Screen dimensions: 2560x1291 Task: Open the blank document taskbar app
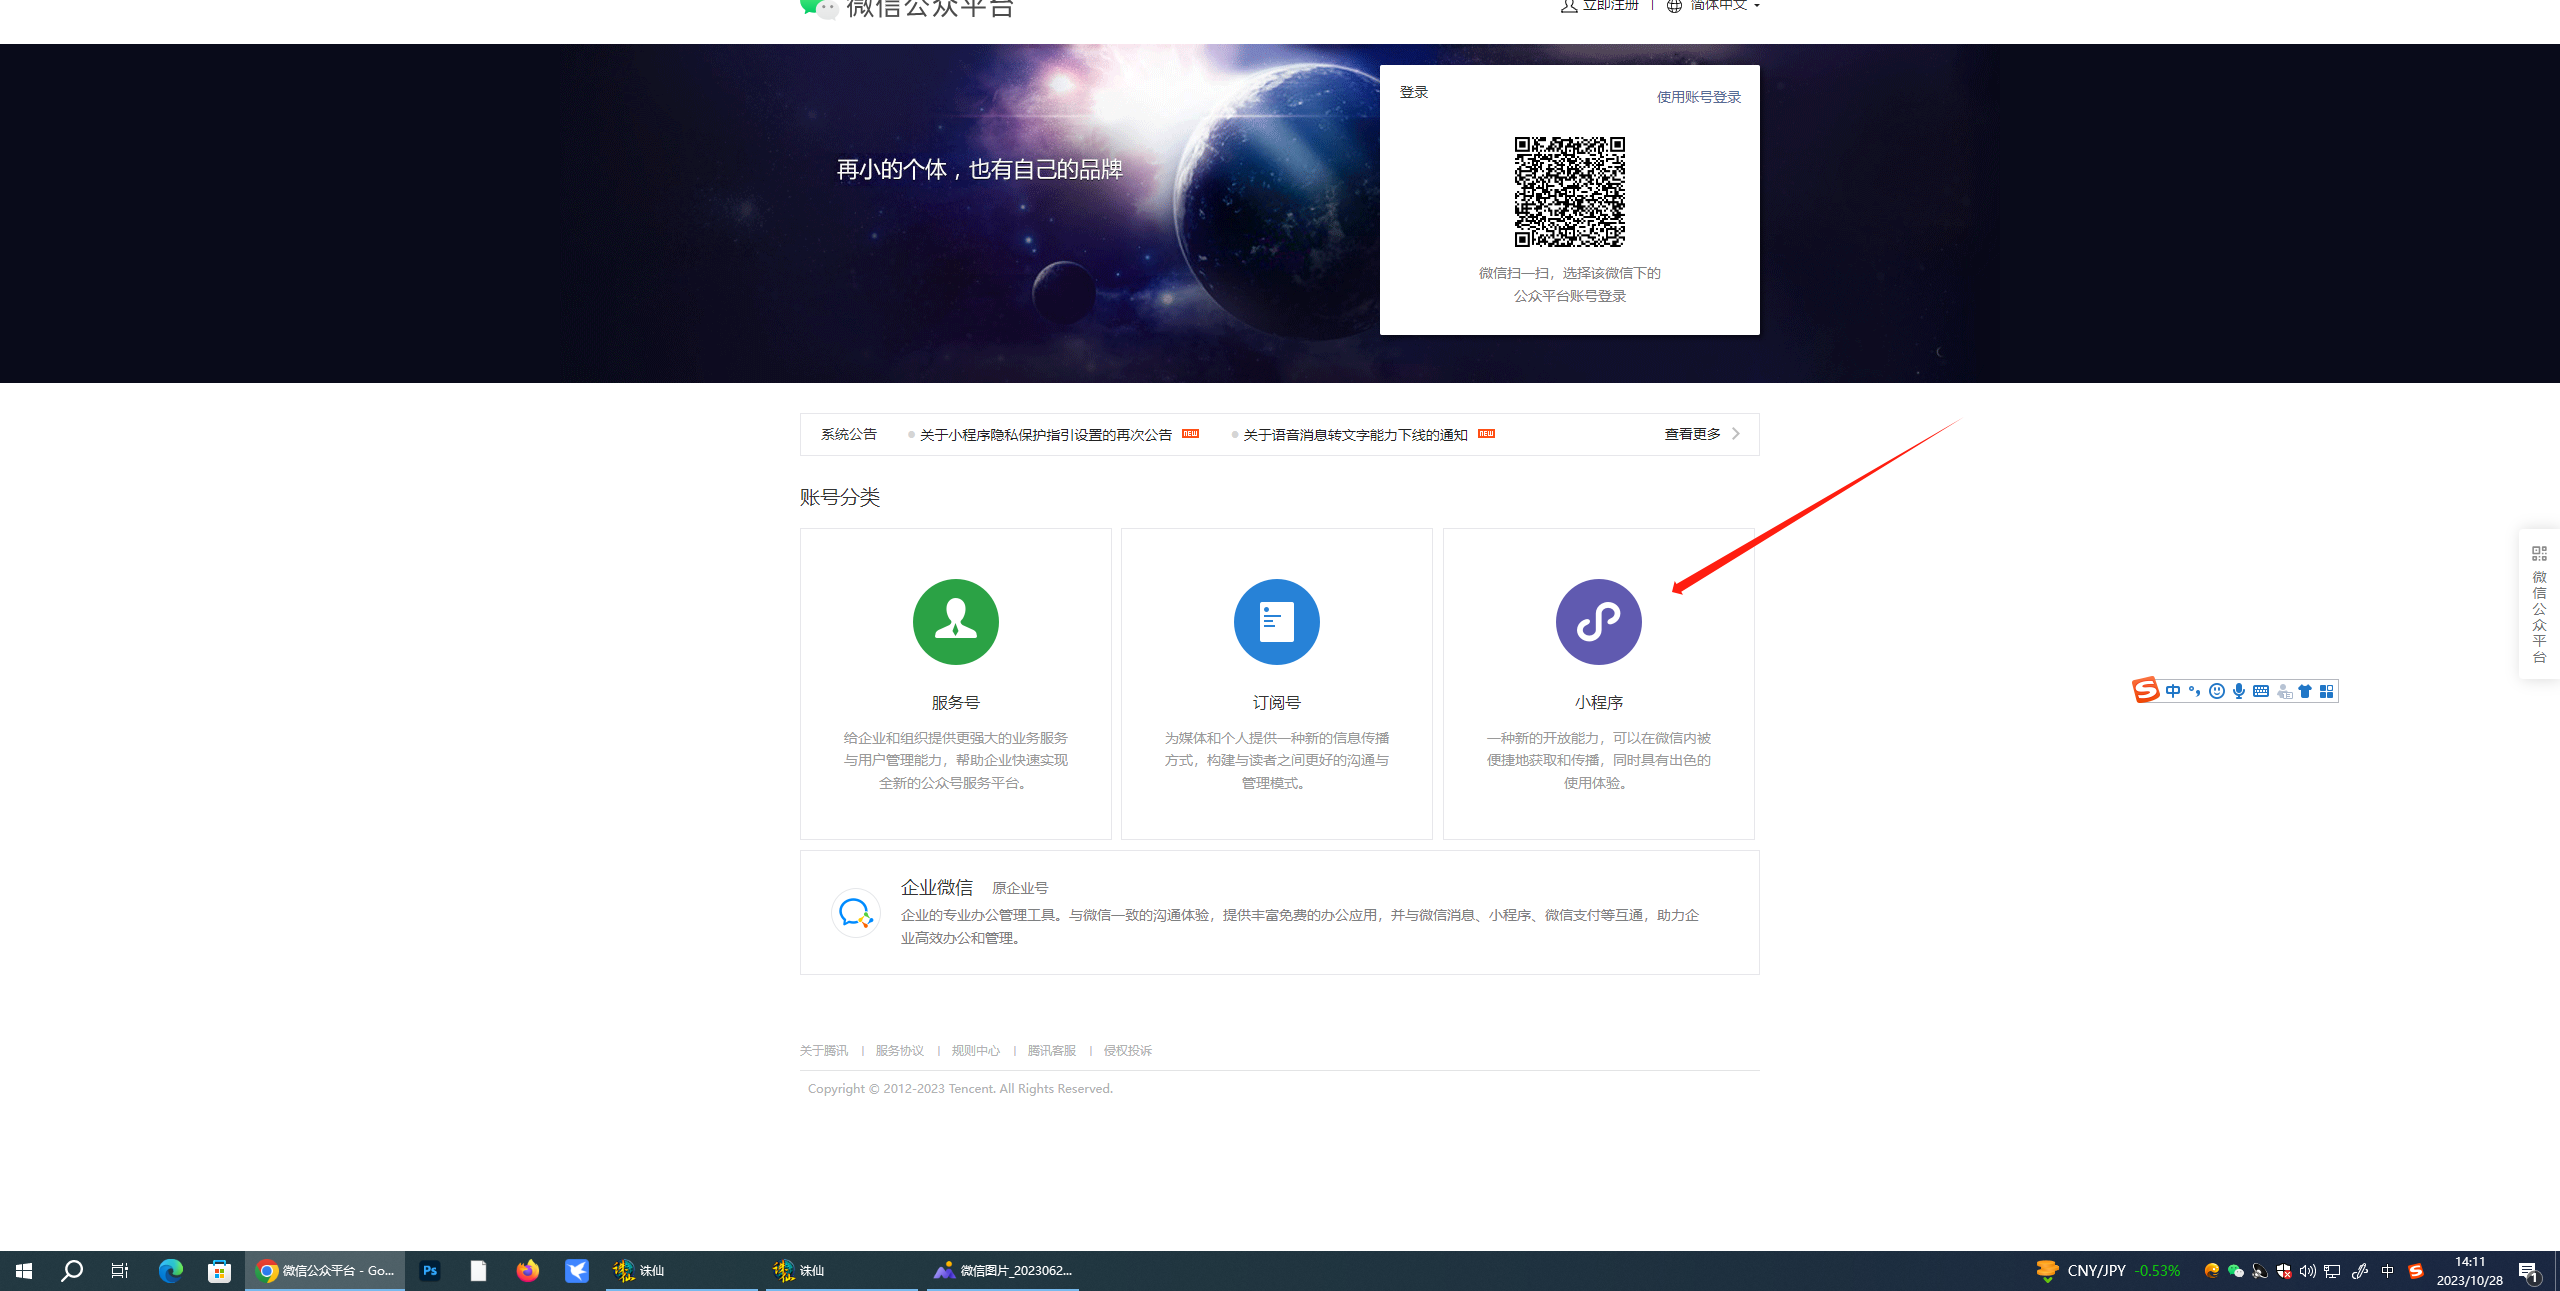[479, 1270]
